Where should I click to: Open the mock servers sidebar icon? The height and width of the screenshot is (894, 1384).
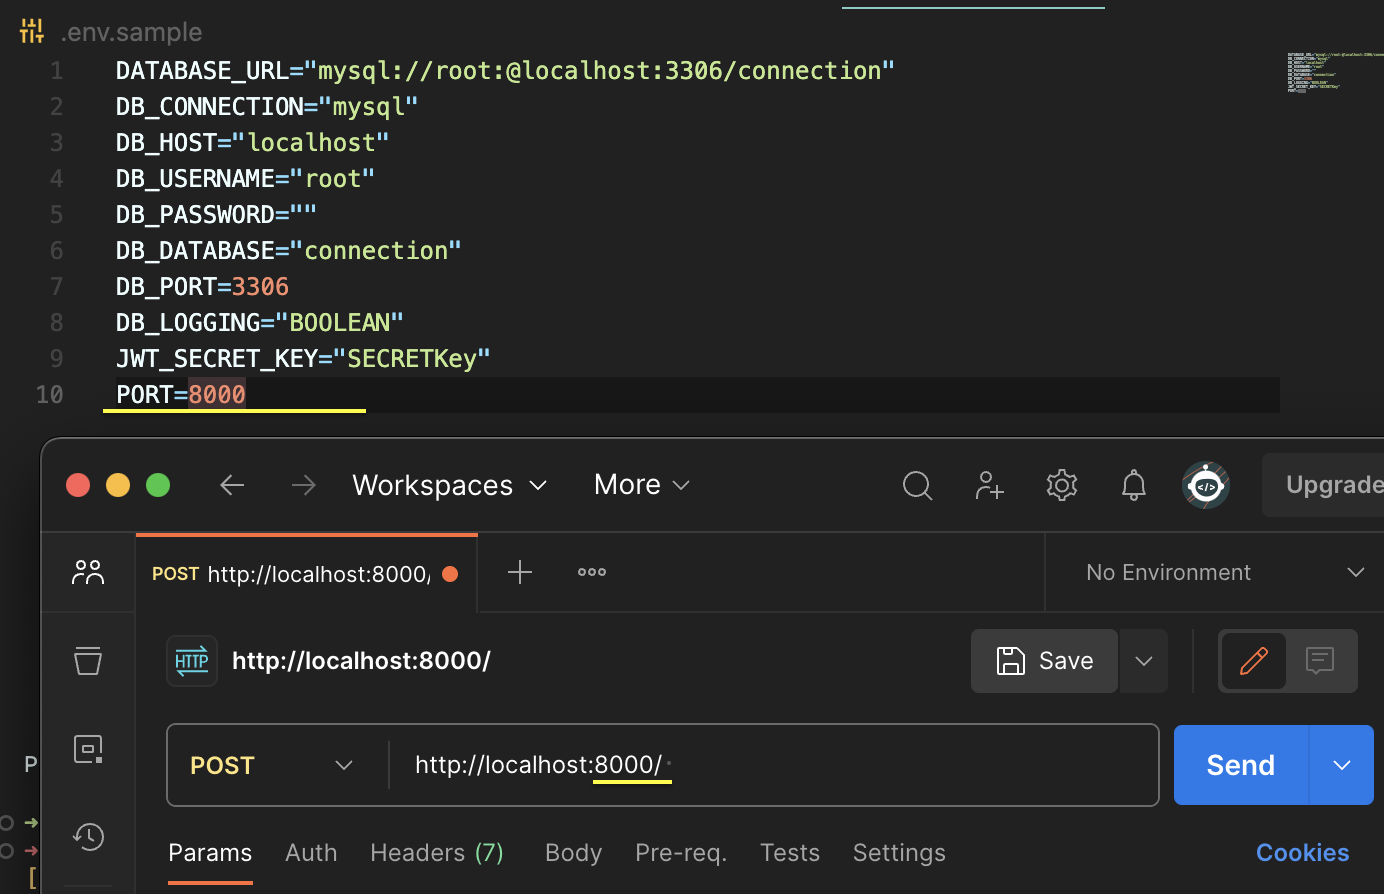coord(88,748)
